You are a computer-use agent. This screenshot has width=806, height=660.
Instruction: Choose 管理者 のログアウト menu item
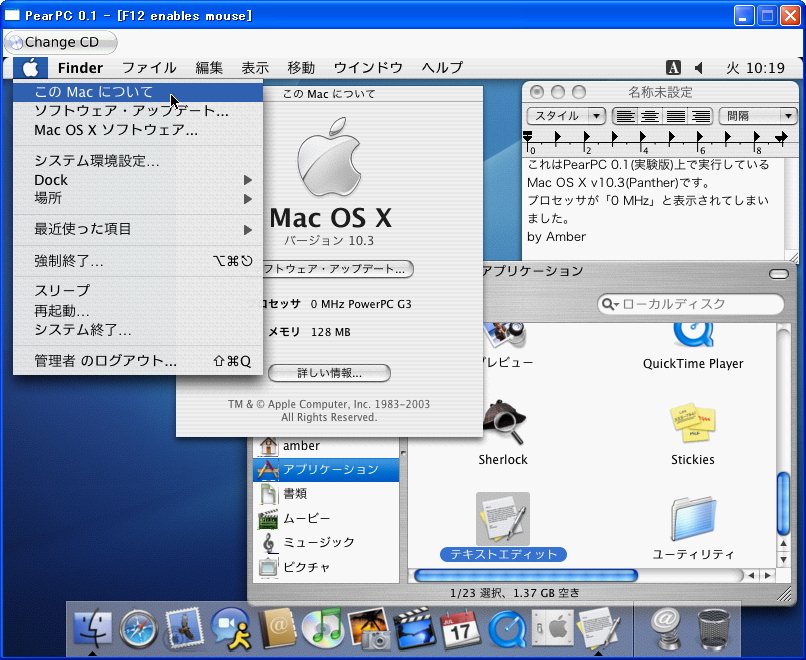138,361
